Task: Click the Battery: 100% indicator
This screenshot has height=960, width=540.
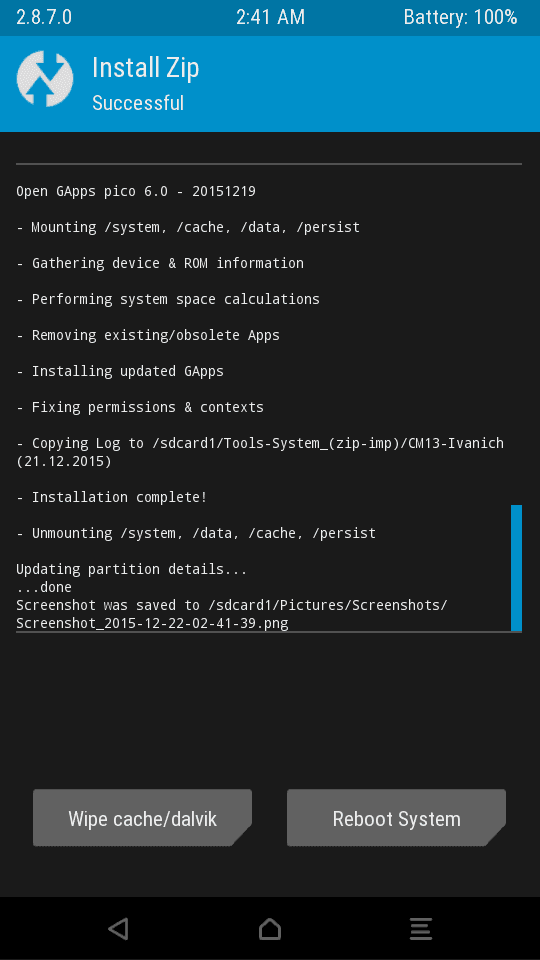Action: coord(460,17)
